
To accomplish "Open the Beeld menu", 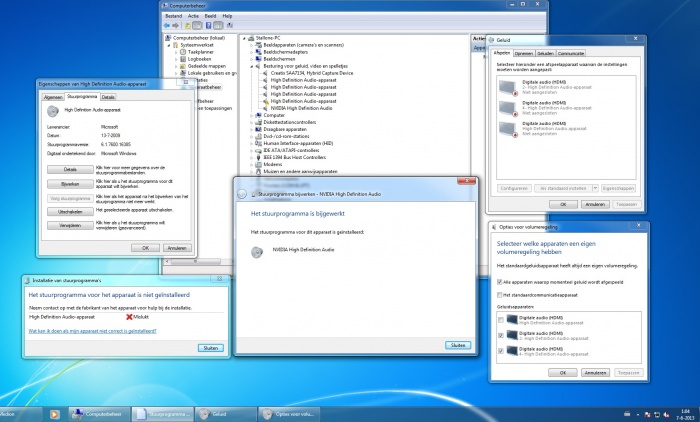I will 210,16.
